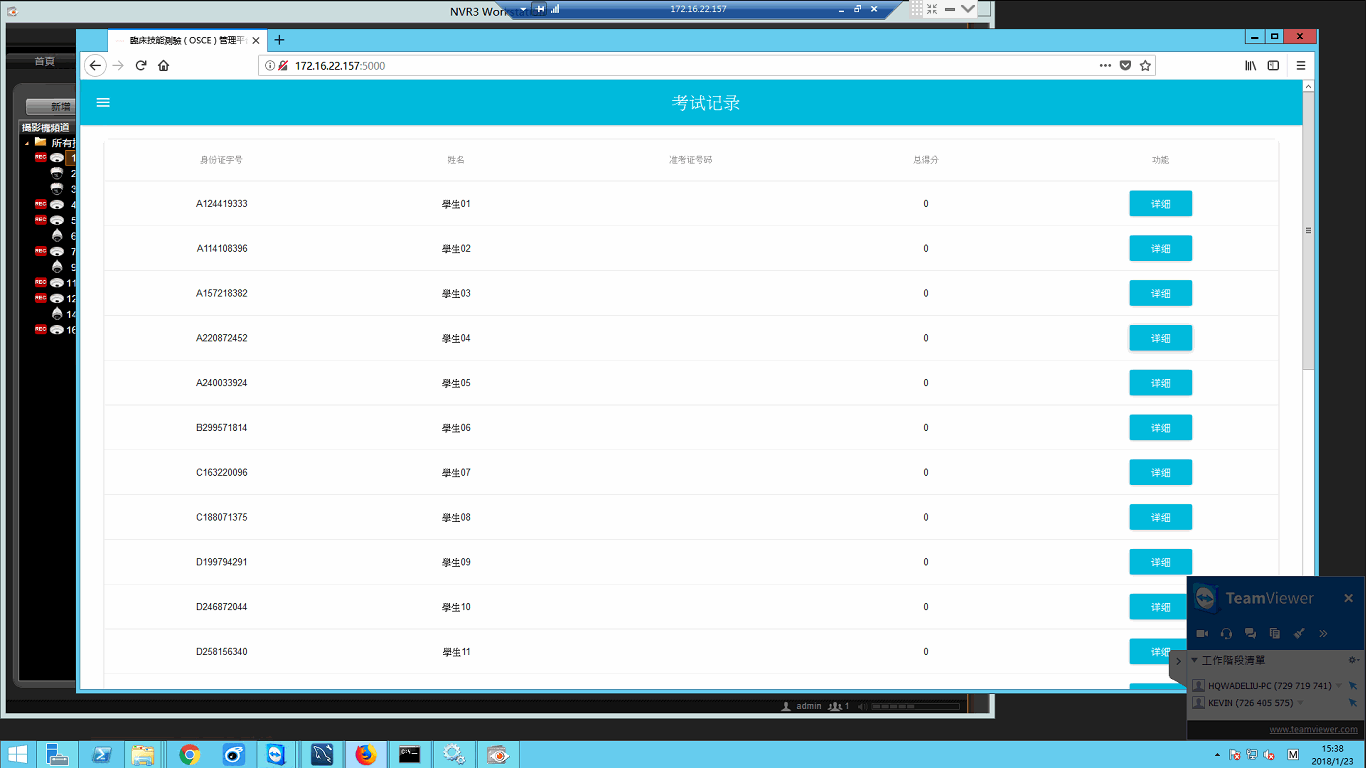
Task: Open a new Firefox tab
Action: coord(279,40)
